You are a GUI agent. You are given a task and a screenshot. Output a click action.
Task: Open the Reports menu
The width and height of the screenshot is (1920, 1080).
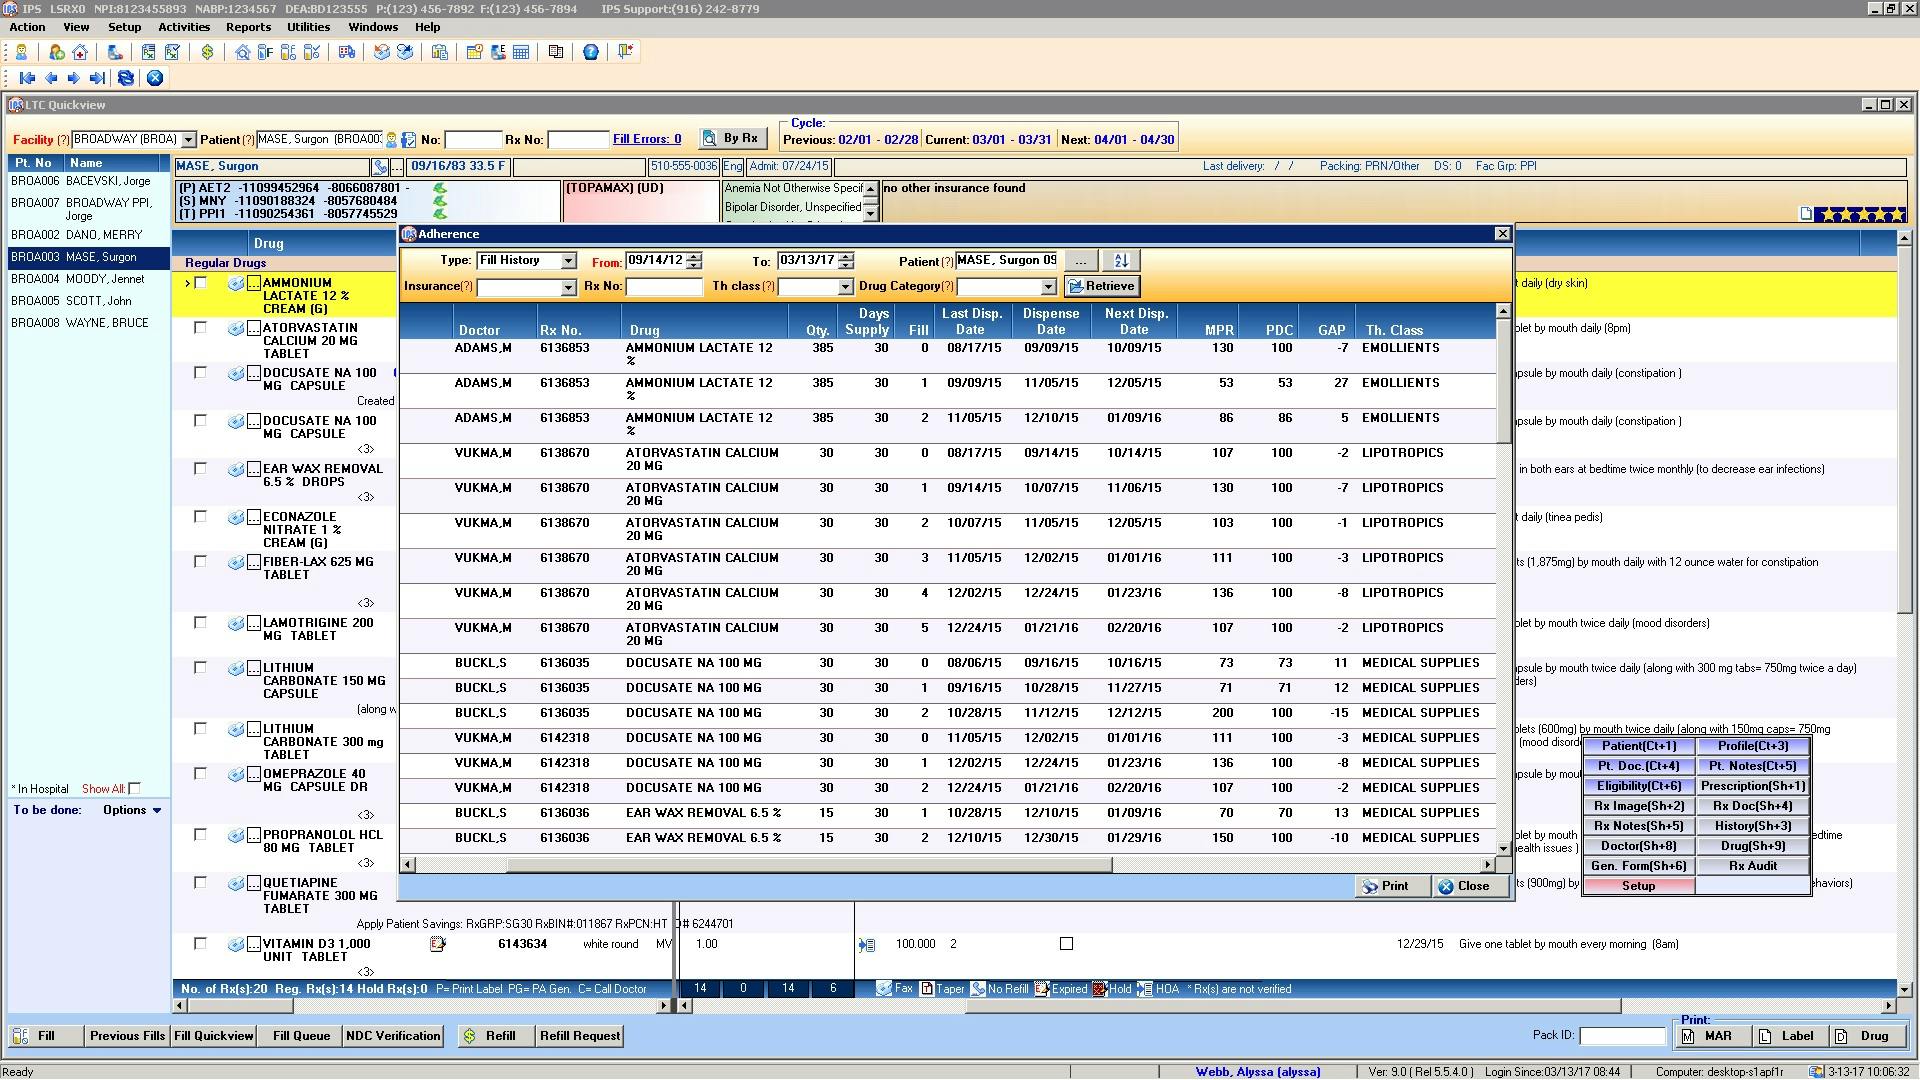248,27
